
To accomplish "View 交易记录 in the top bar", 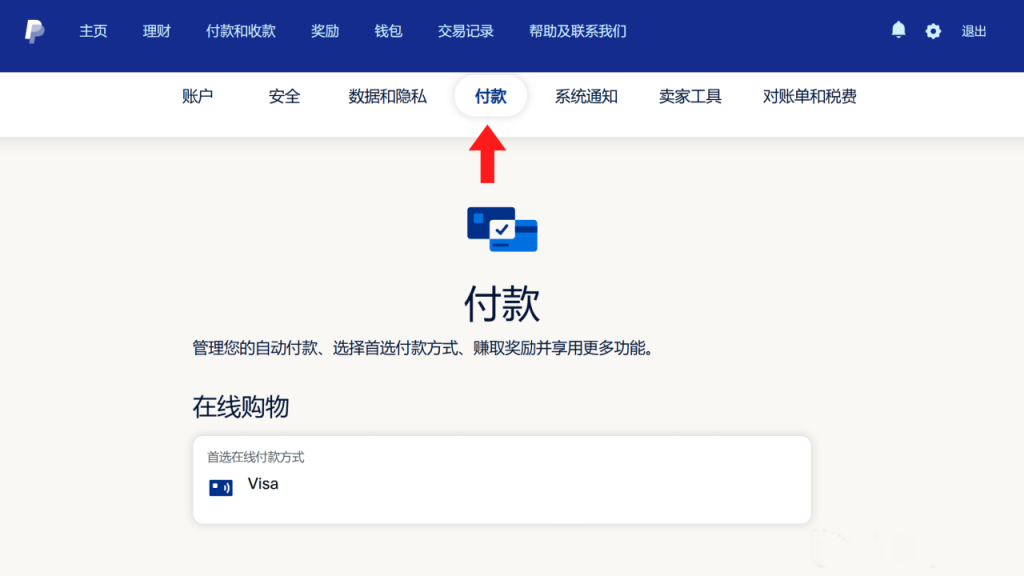I will (466, 31).
